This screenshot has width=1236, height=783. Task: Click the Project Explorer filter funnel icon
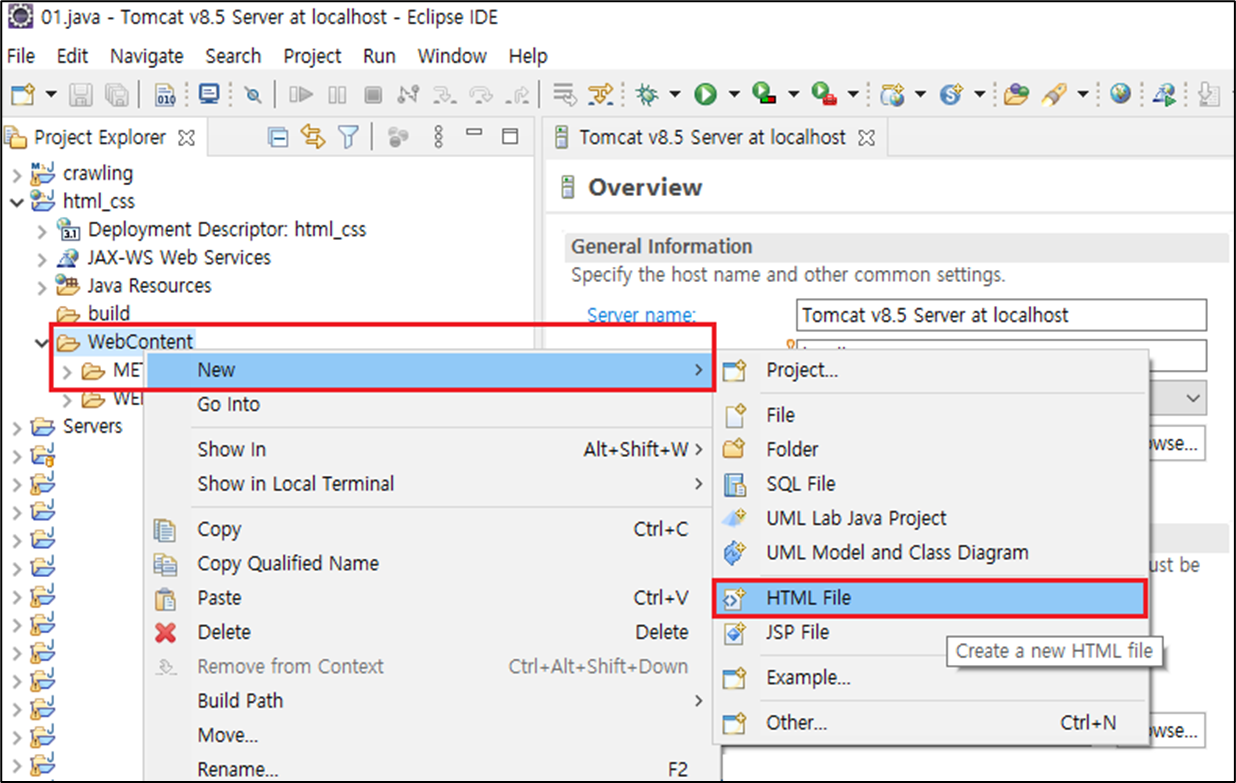point(348,137)
